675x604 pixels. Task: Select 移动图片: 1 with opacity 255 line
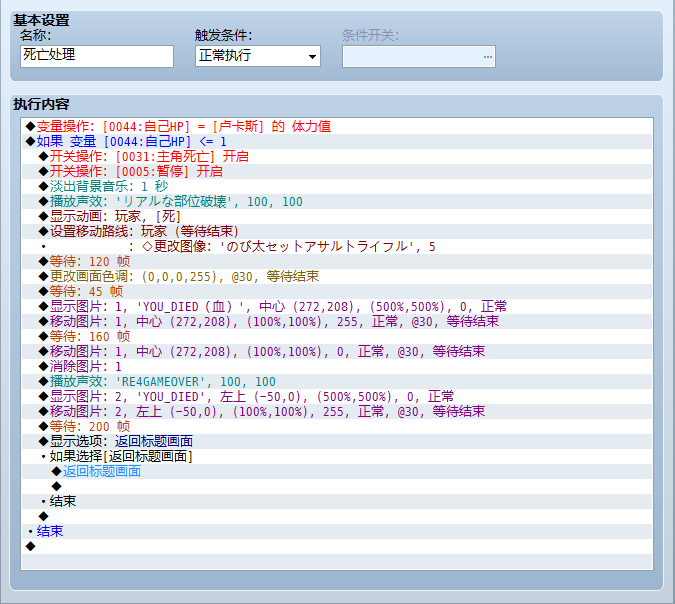[337, 322]
